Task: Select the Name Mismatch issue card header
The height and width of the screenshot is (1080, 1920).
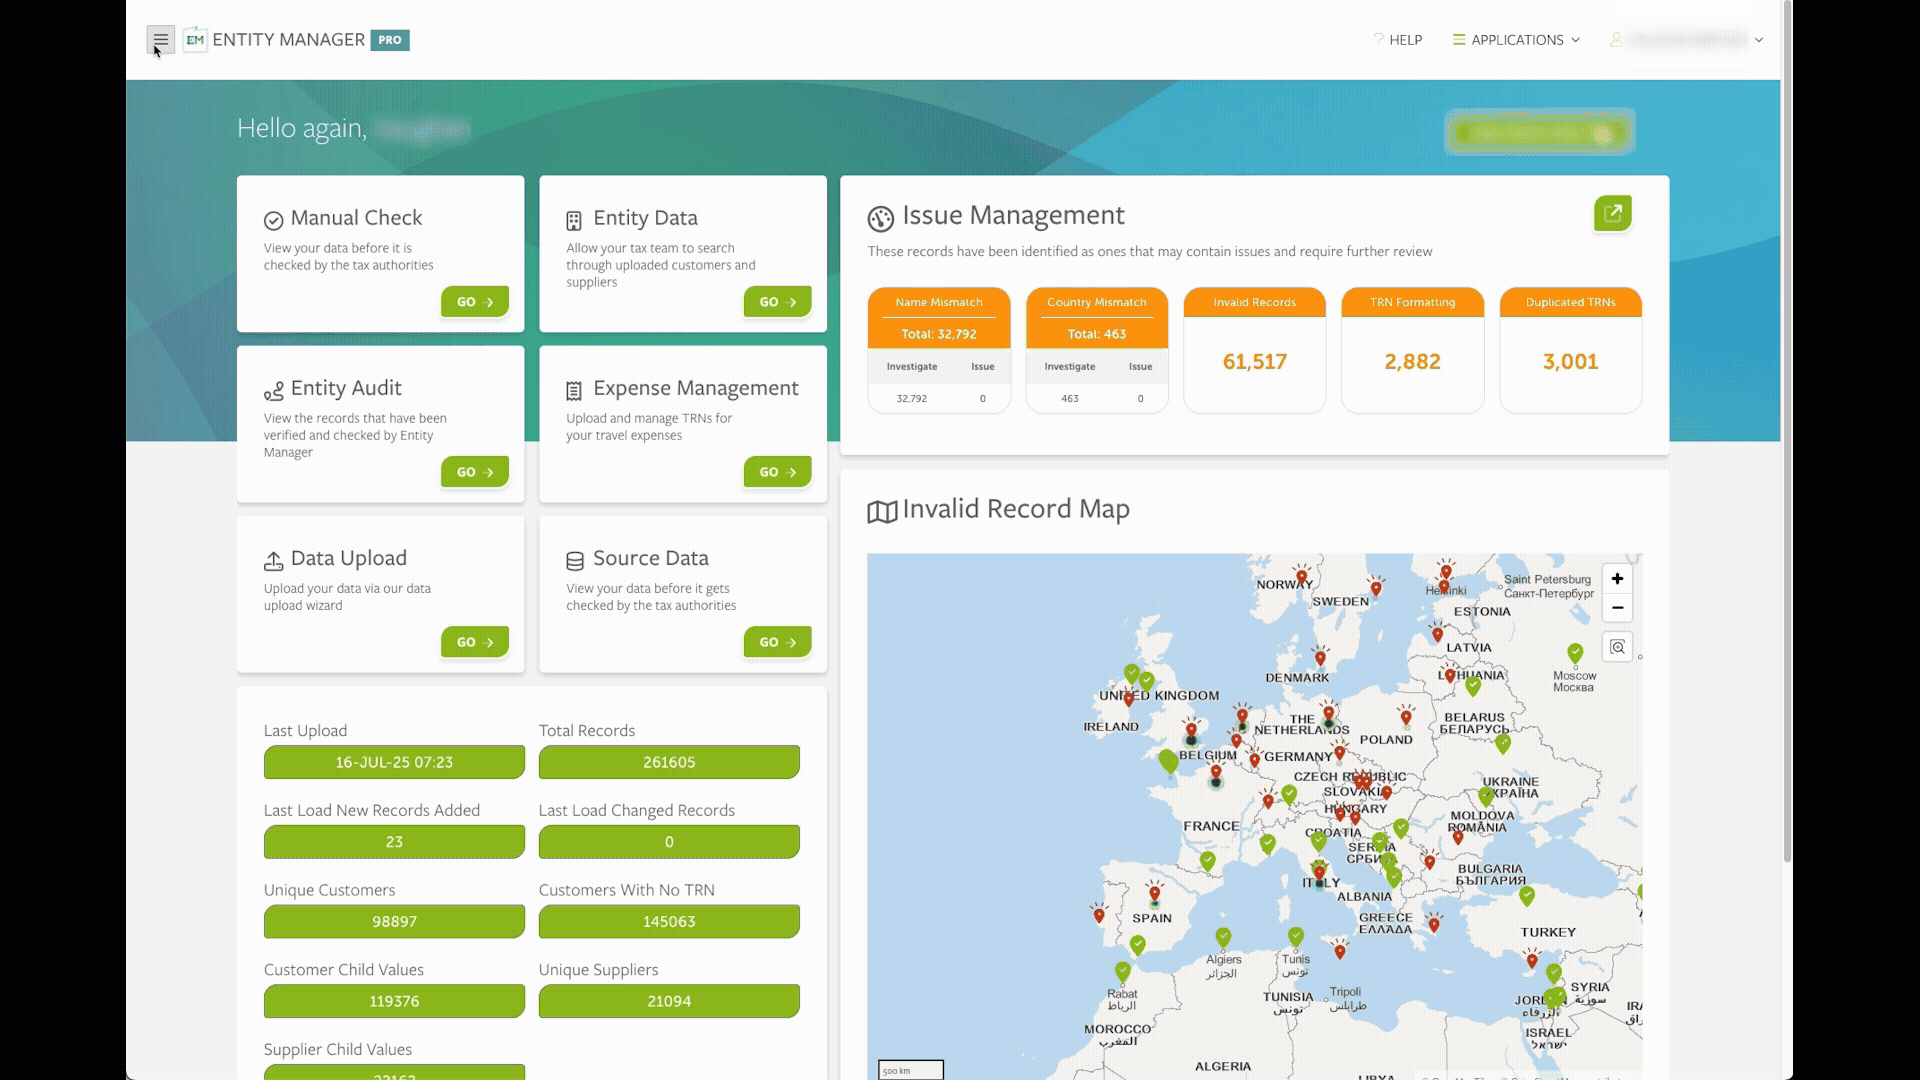Action: pyautogui.click(x=938, y=302)
